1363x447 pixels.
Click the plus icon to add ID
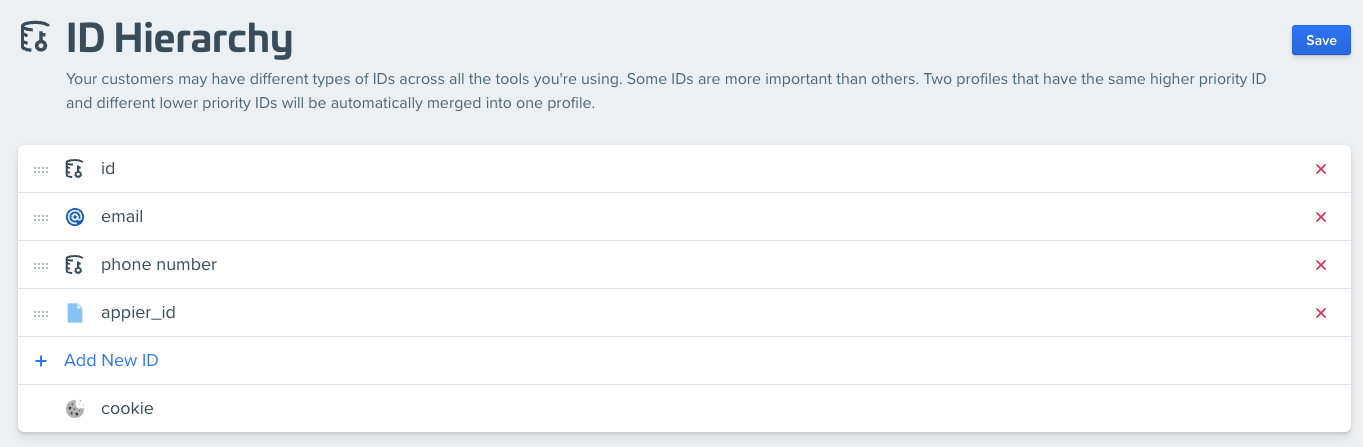[x=41, y=361]
